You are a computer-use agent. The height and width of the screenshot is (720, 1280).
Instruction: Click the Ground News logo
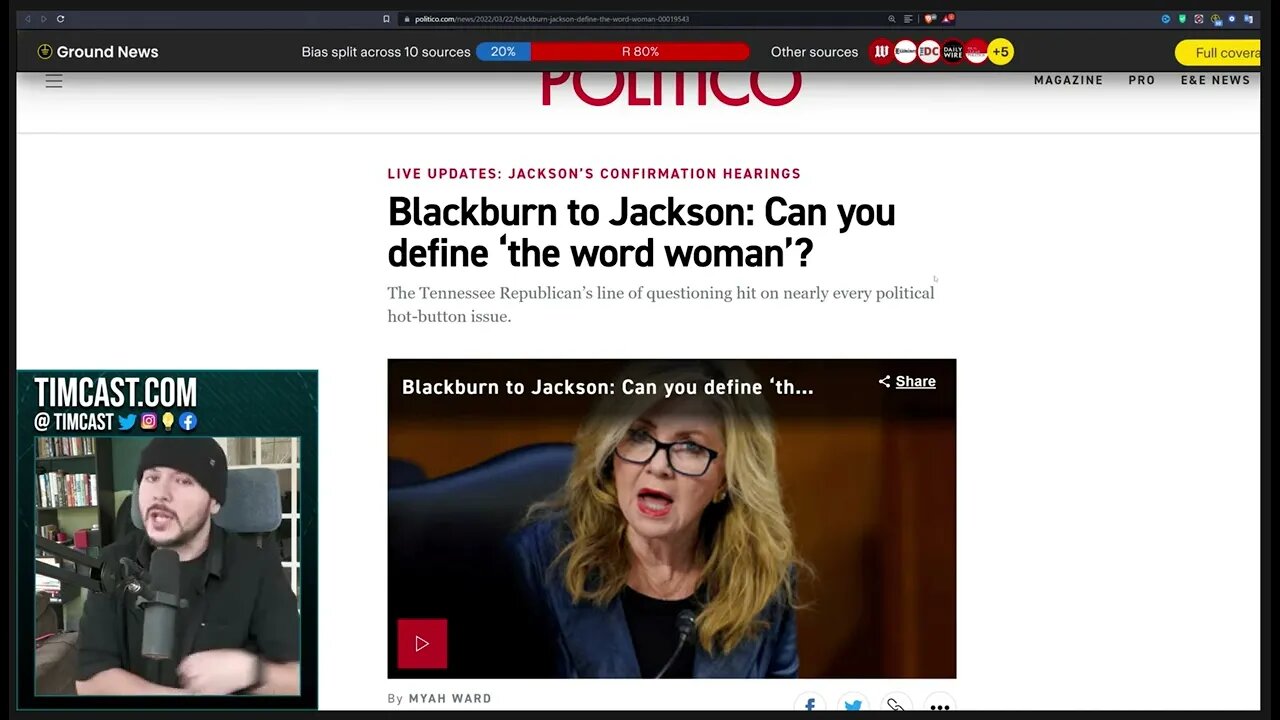click(98, 52)
